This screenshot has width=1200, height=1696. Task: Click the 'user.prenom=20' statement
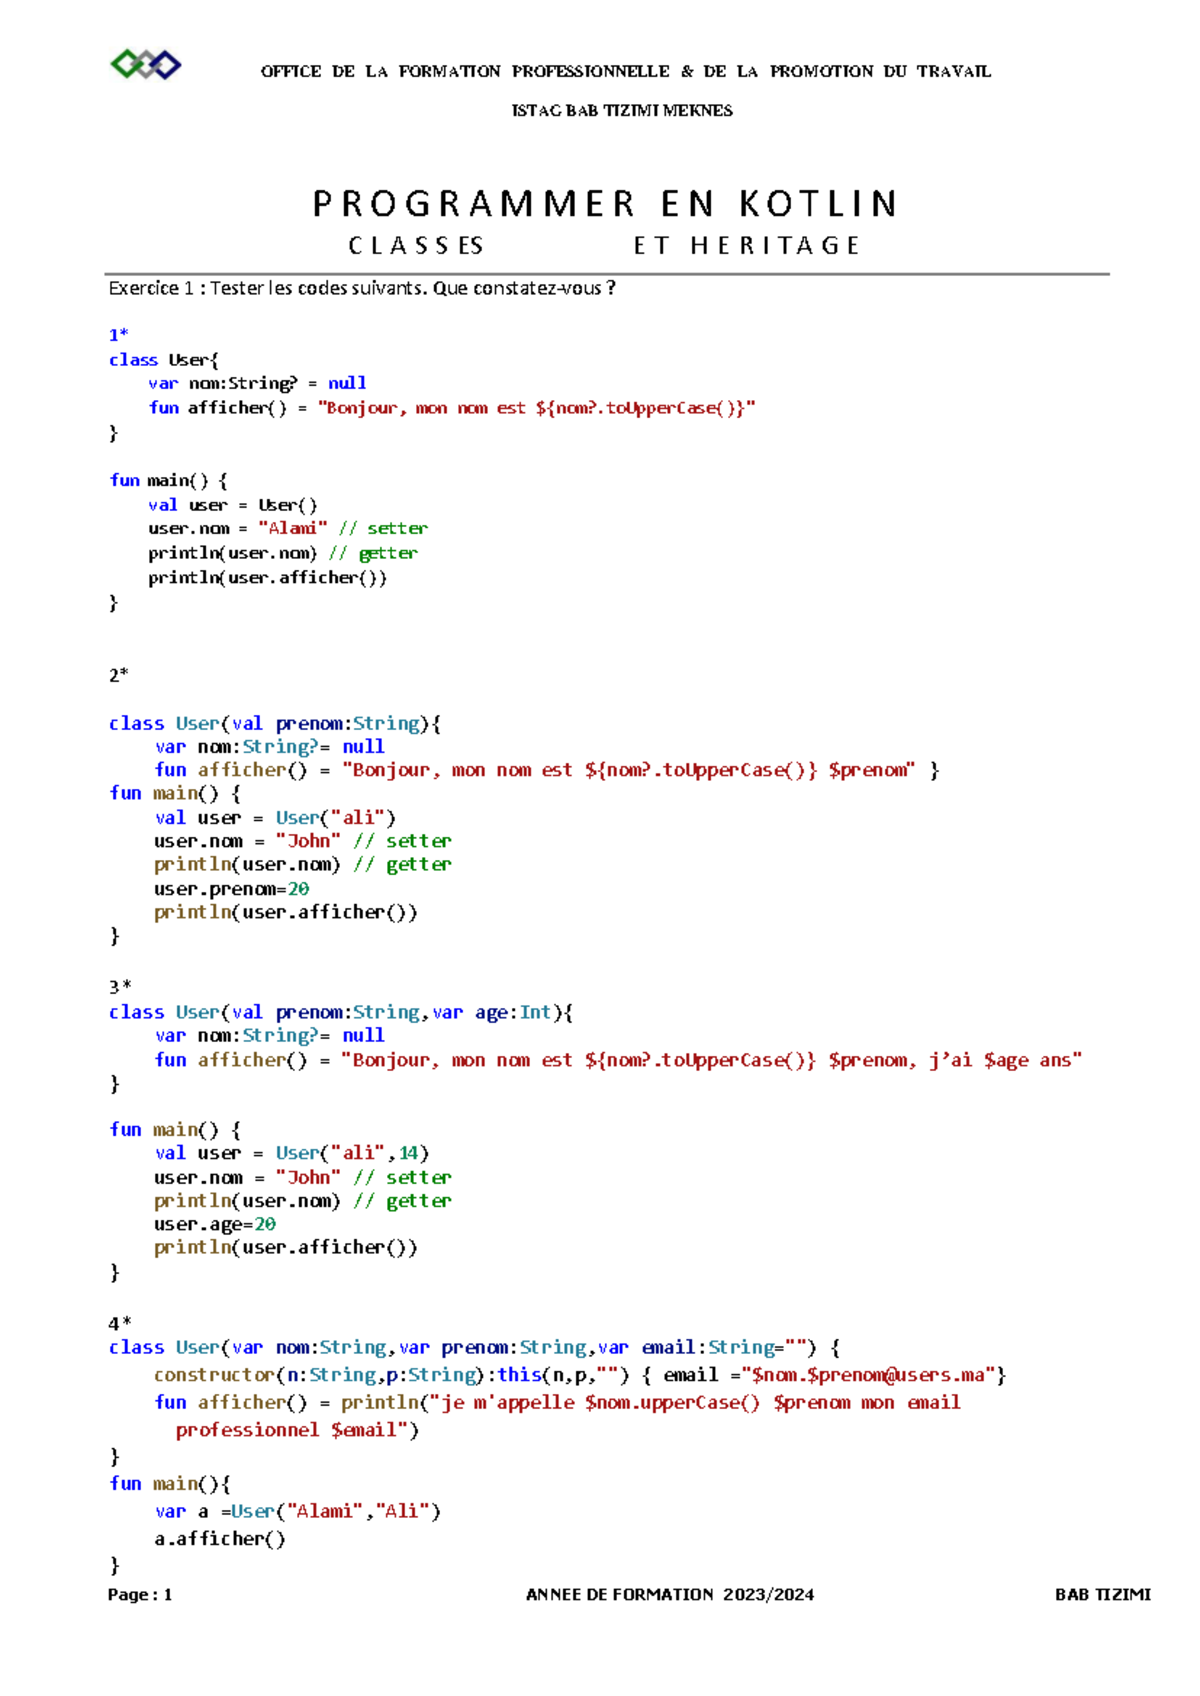(x=231, y=889)
